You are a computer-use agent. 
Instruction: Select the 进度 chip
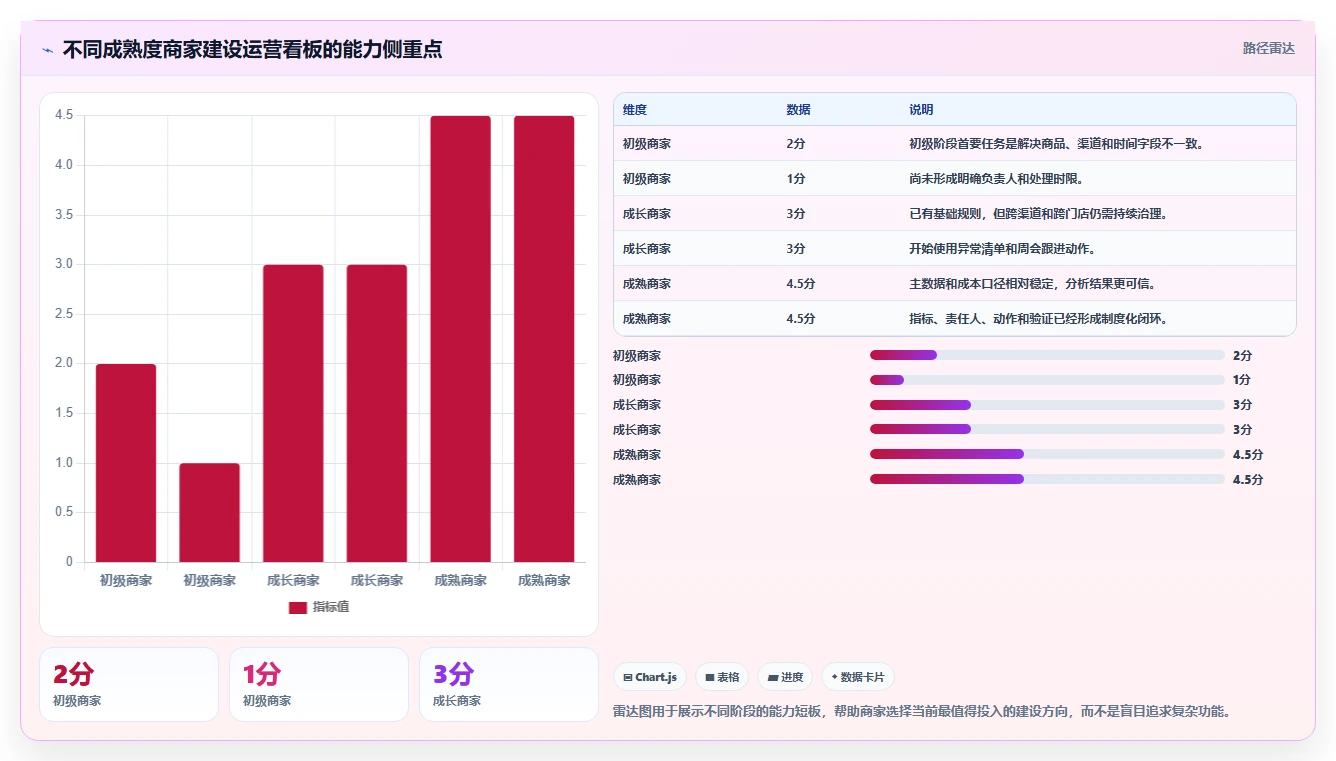[x=785, y=677]
